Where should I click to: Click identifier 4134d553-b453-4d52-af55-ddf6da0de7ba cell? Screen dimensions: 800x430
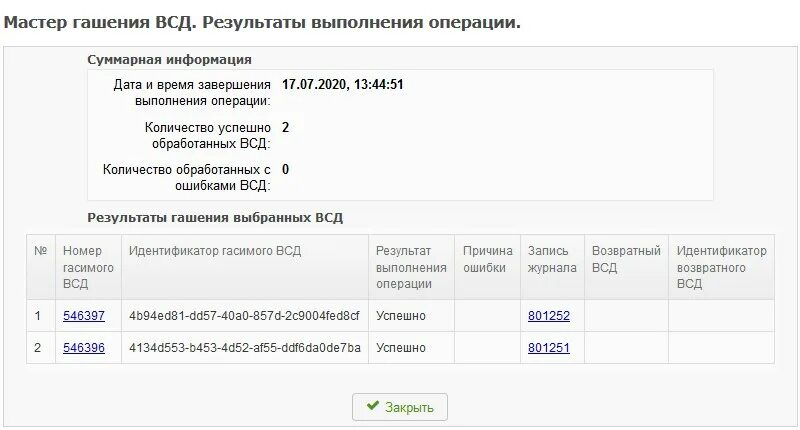(244, 348)
